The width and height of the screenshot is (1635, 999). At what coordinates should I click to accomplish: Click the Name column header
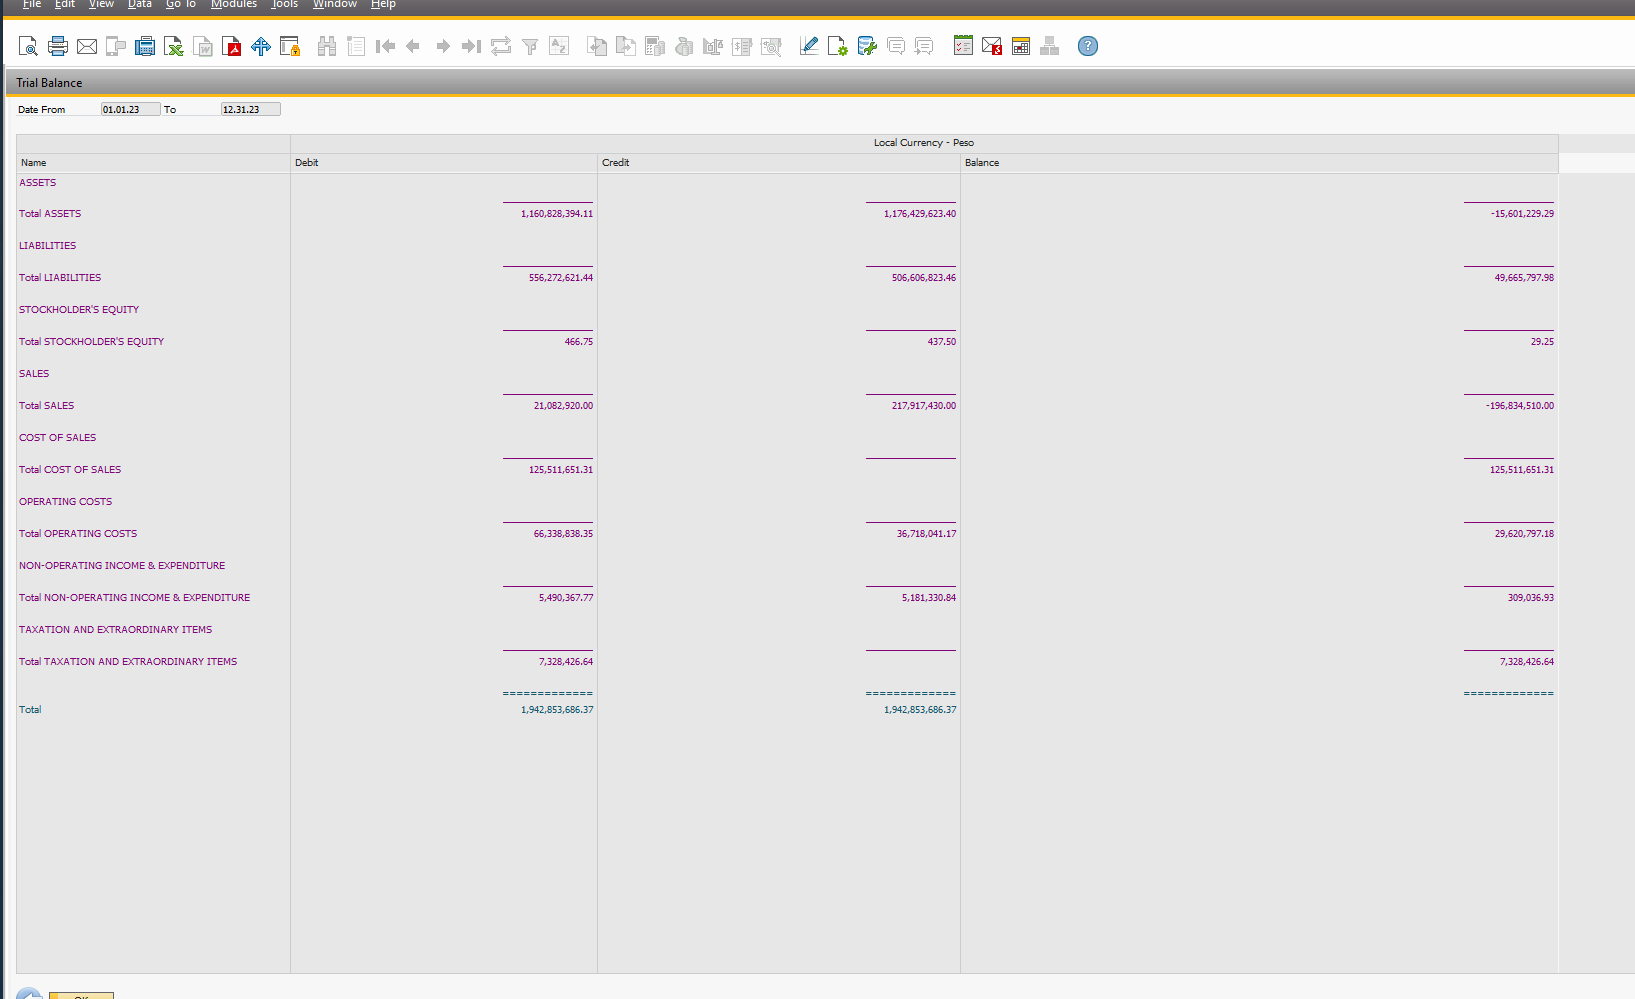click(x=153, y=162)
